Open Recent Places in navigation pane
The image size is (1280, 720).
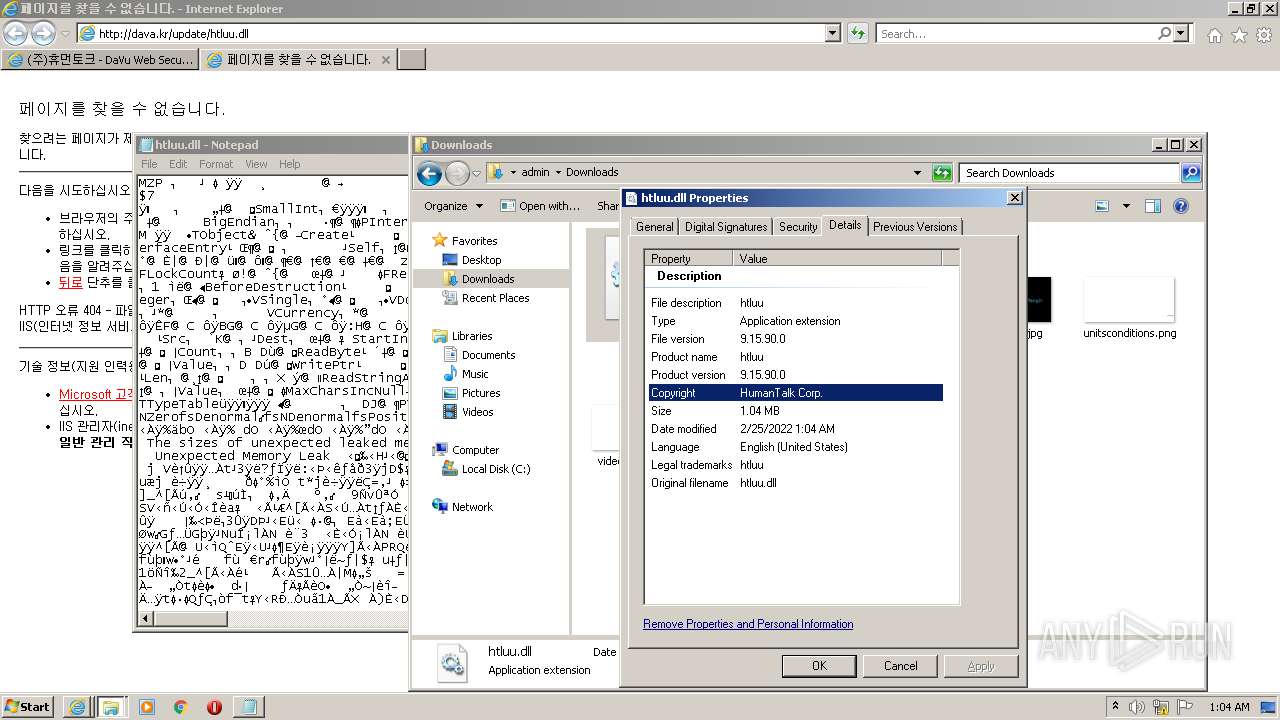[x=495, y=298]
